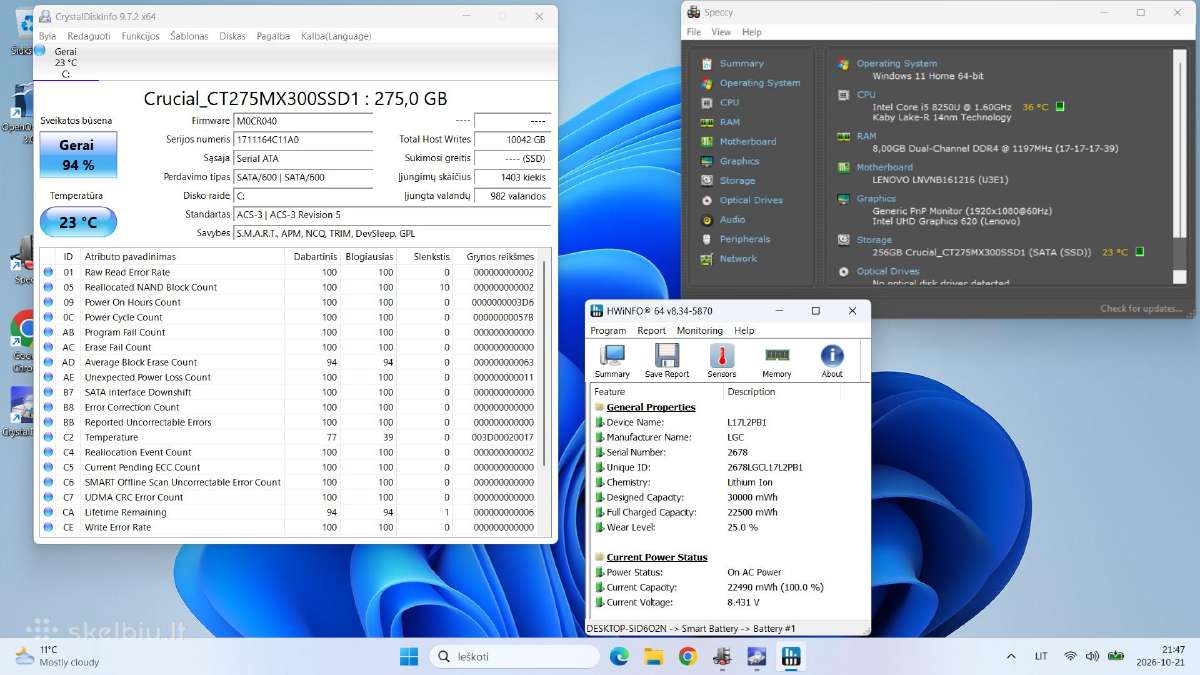Open the Memory tool in HWiNFO
The height and width of the screenshot is (675, 1200).
tap(777, 361)
